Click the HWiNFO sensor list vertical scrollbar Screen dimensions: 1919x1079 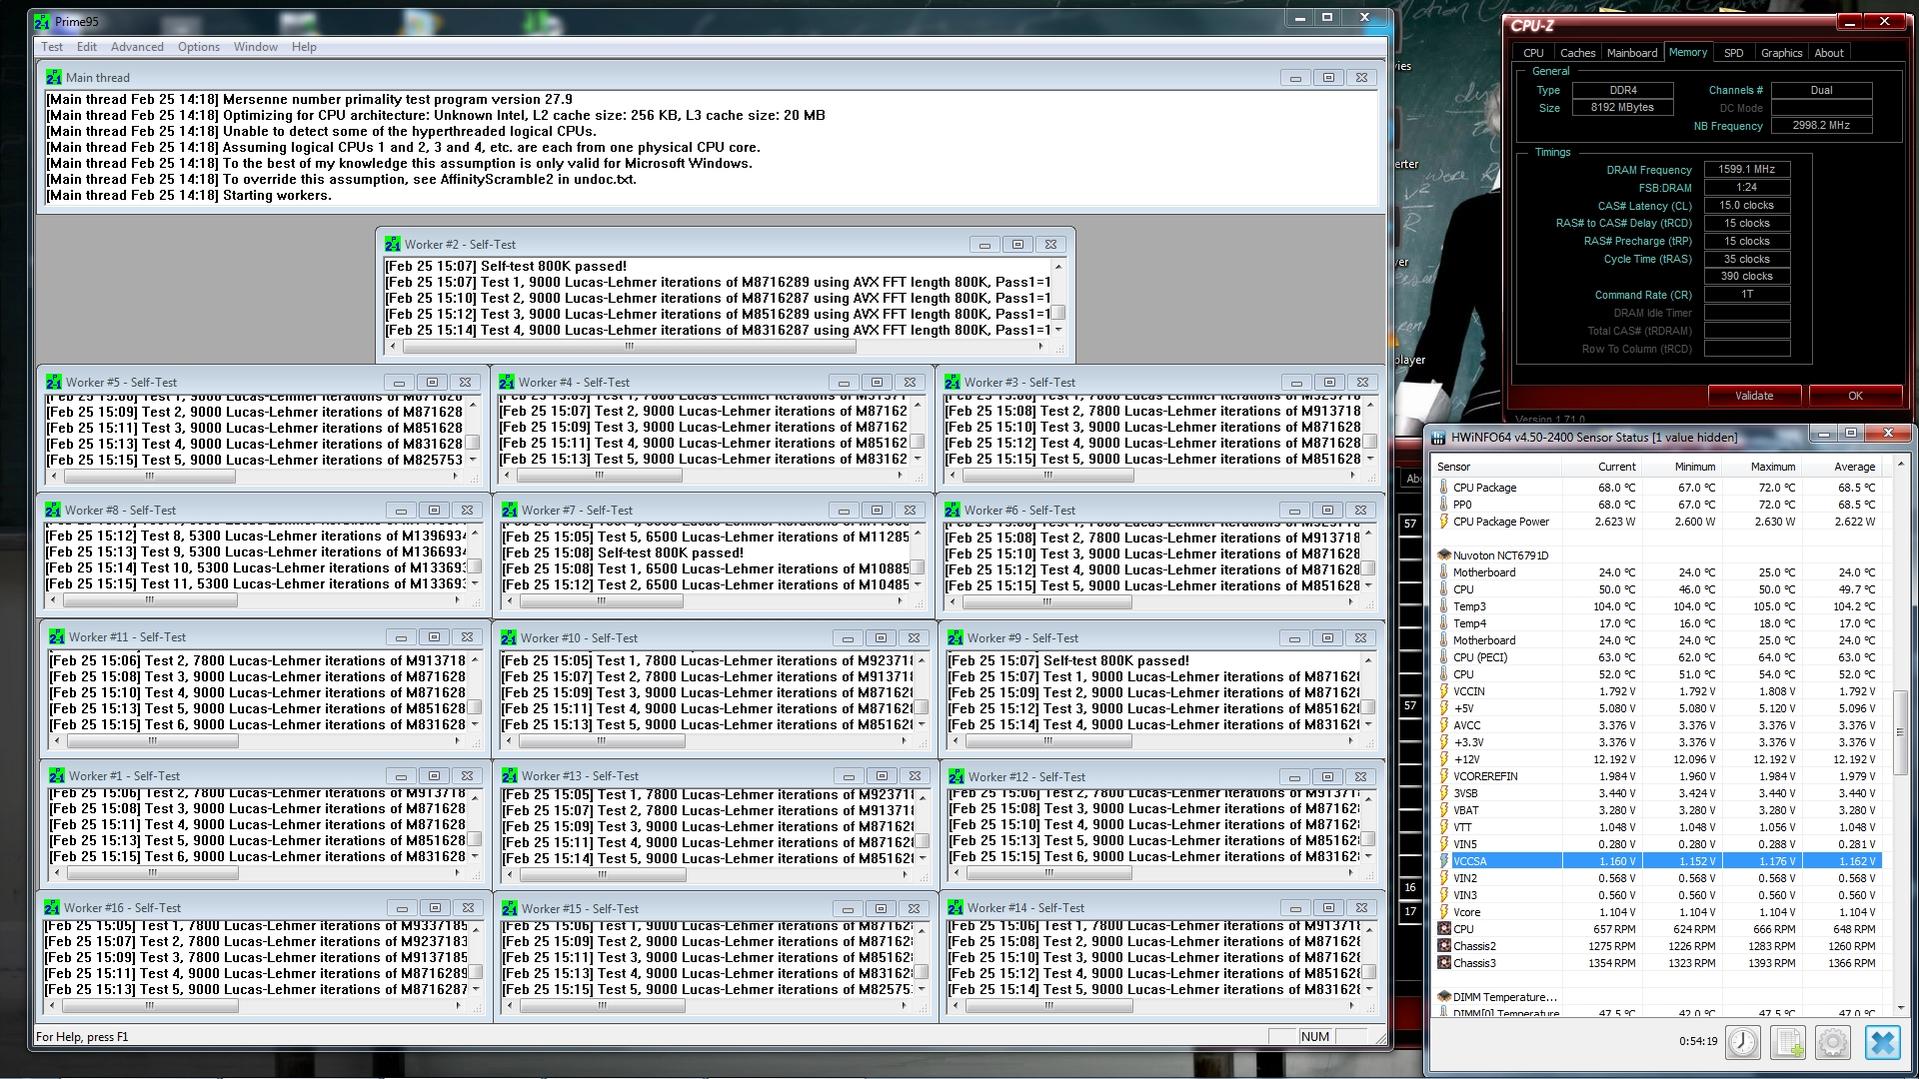click(1901, 737)
